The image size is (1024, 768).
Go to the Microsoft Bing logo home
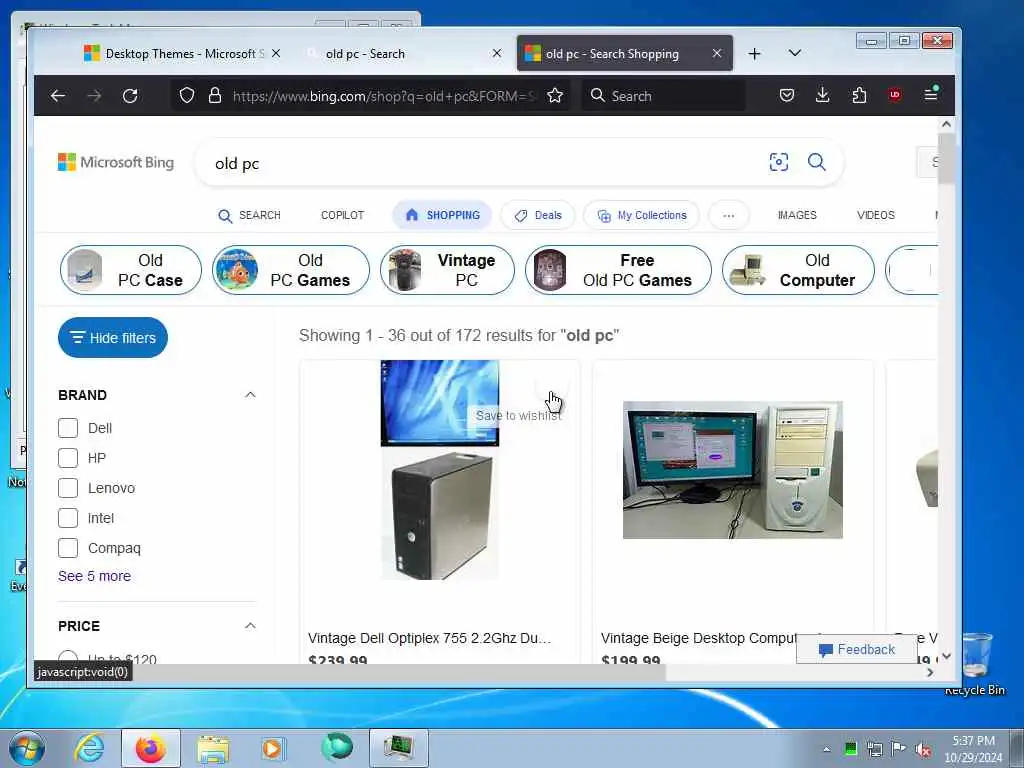pos(116,162)
